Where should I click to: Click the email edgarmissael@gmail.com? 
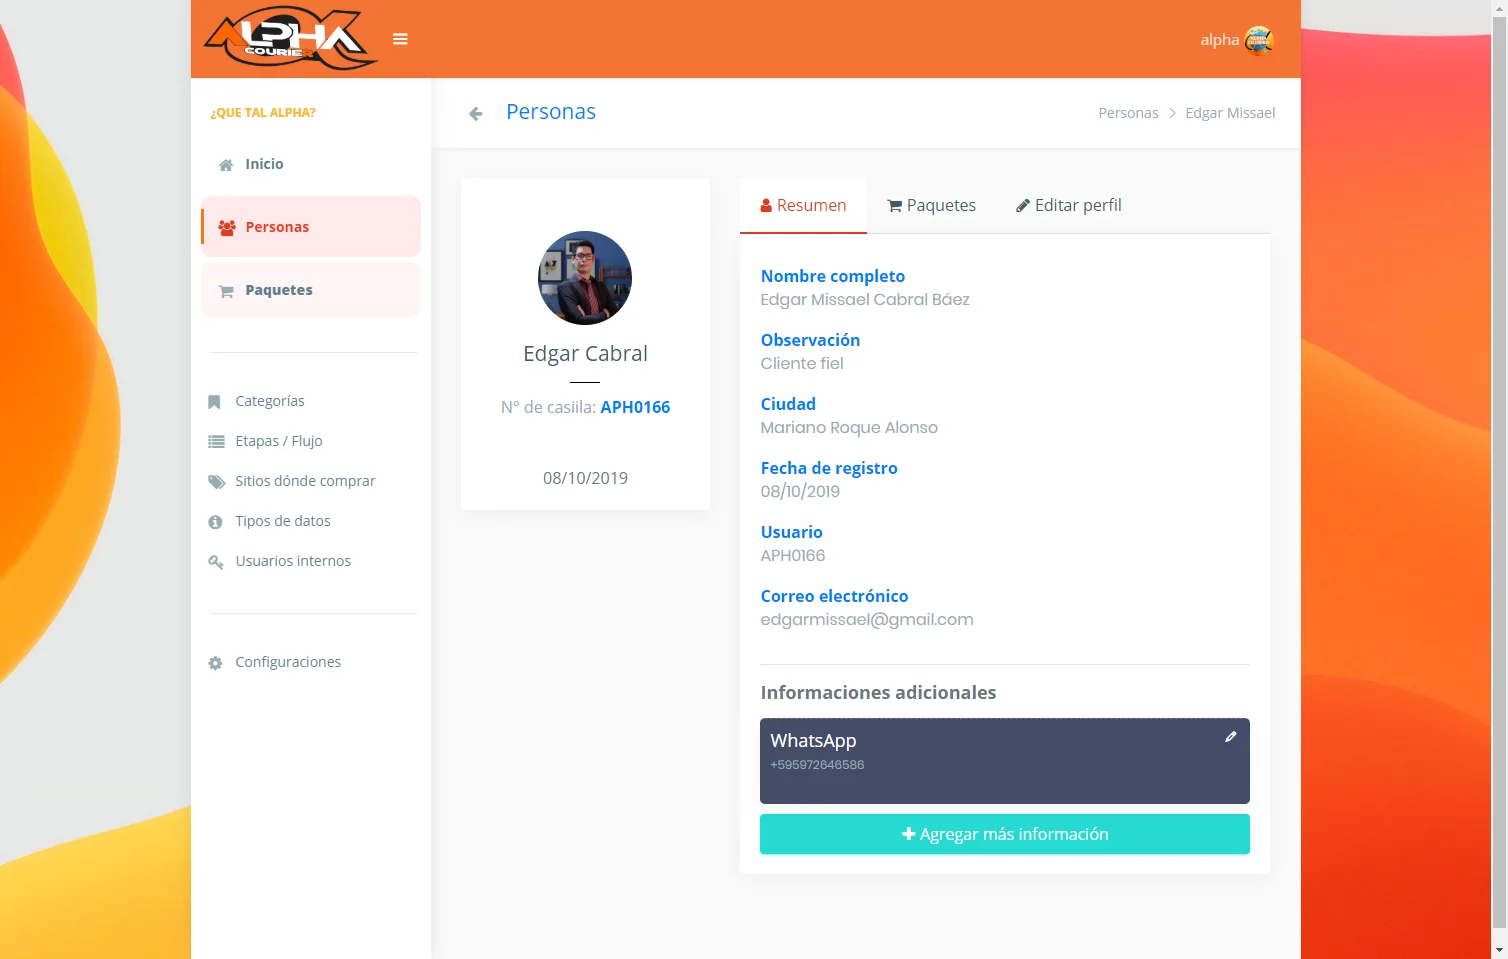pos(867,620)
